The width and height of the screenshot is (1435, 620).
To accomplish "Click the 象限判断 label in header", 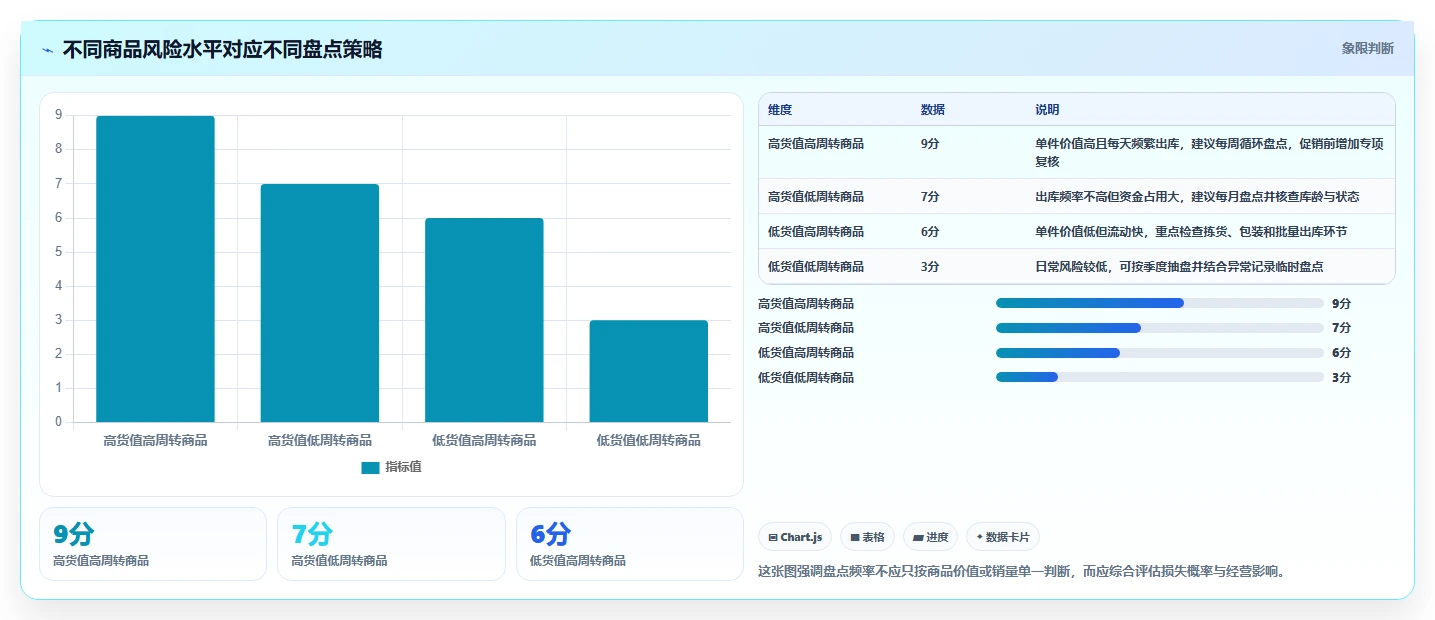I will 1367,48.
